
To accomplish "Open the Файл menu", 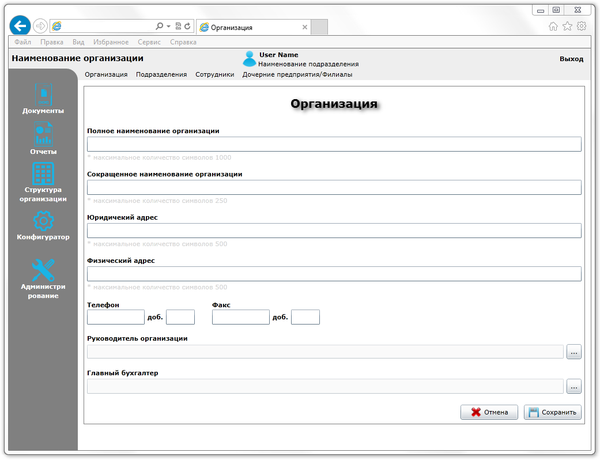I will (x=23, y=42).
